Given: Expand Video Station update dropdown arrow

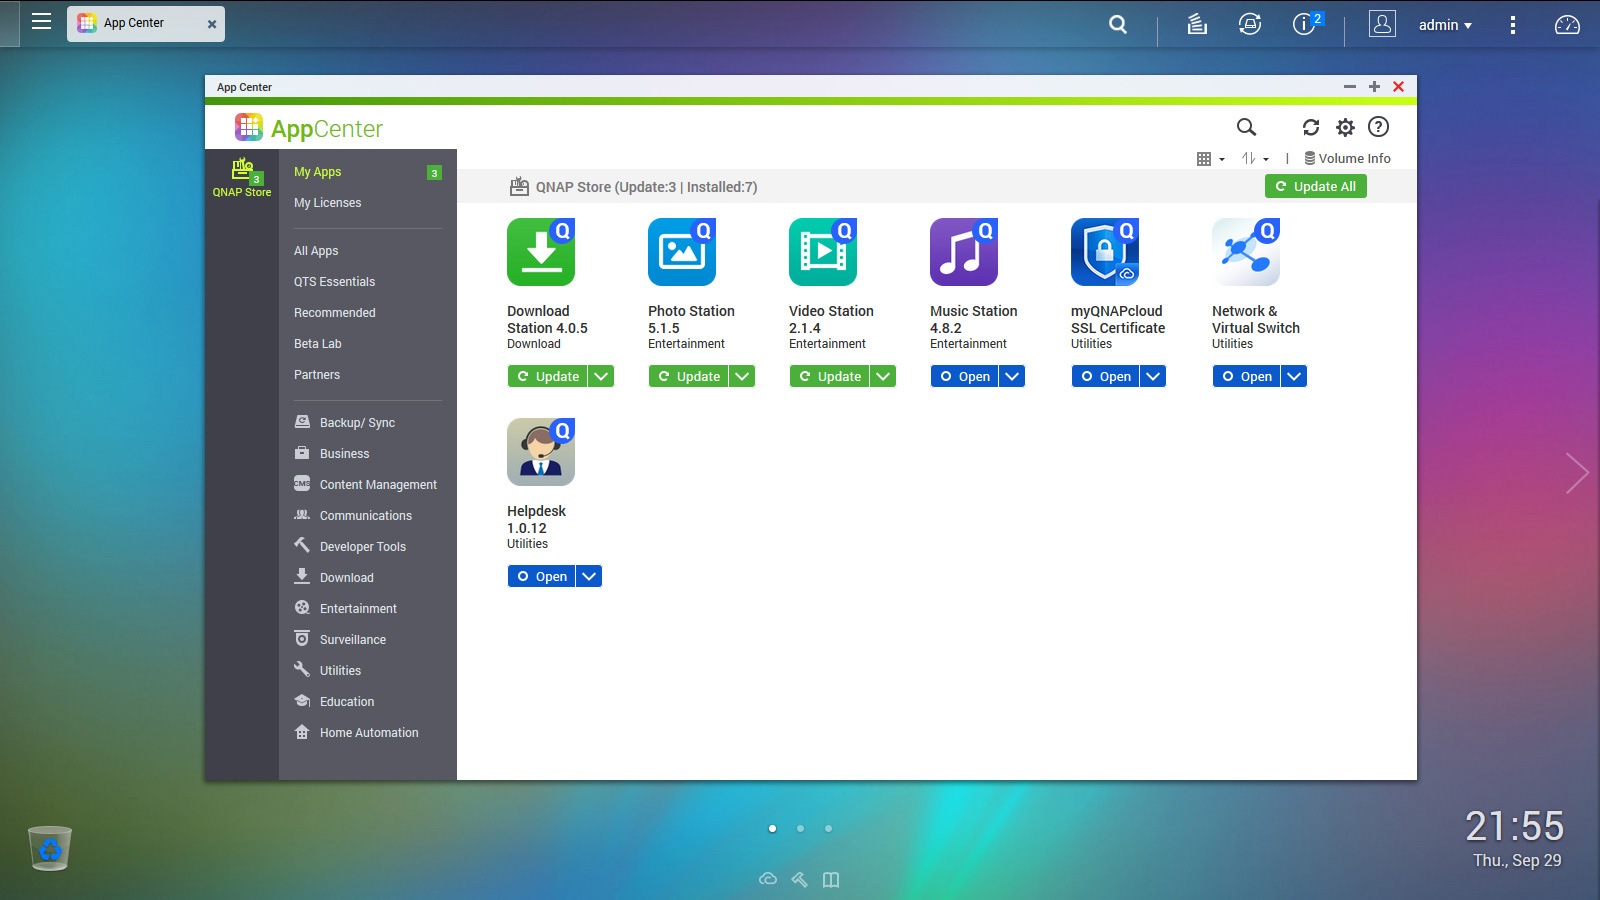Looking at the screenshot, I should [x=883, y=376].
